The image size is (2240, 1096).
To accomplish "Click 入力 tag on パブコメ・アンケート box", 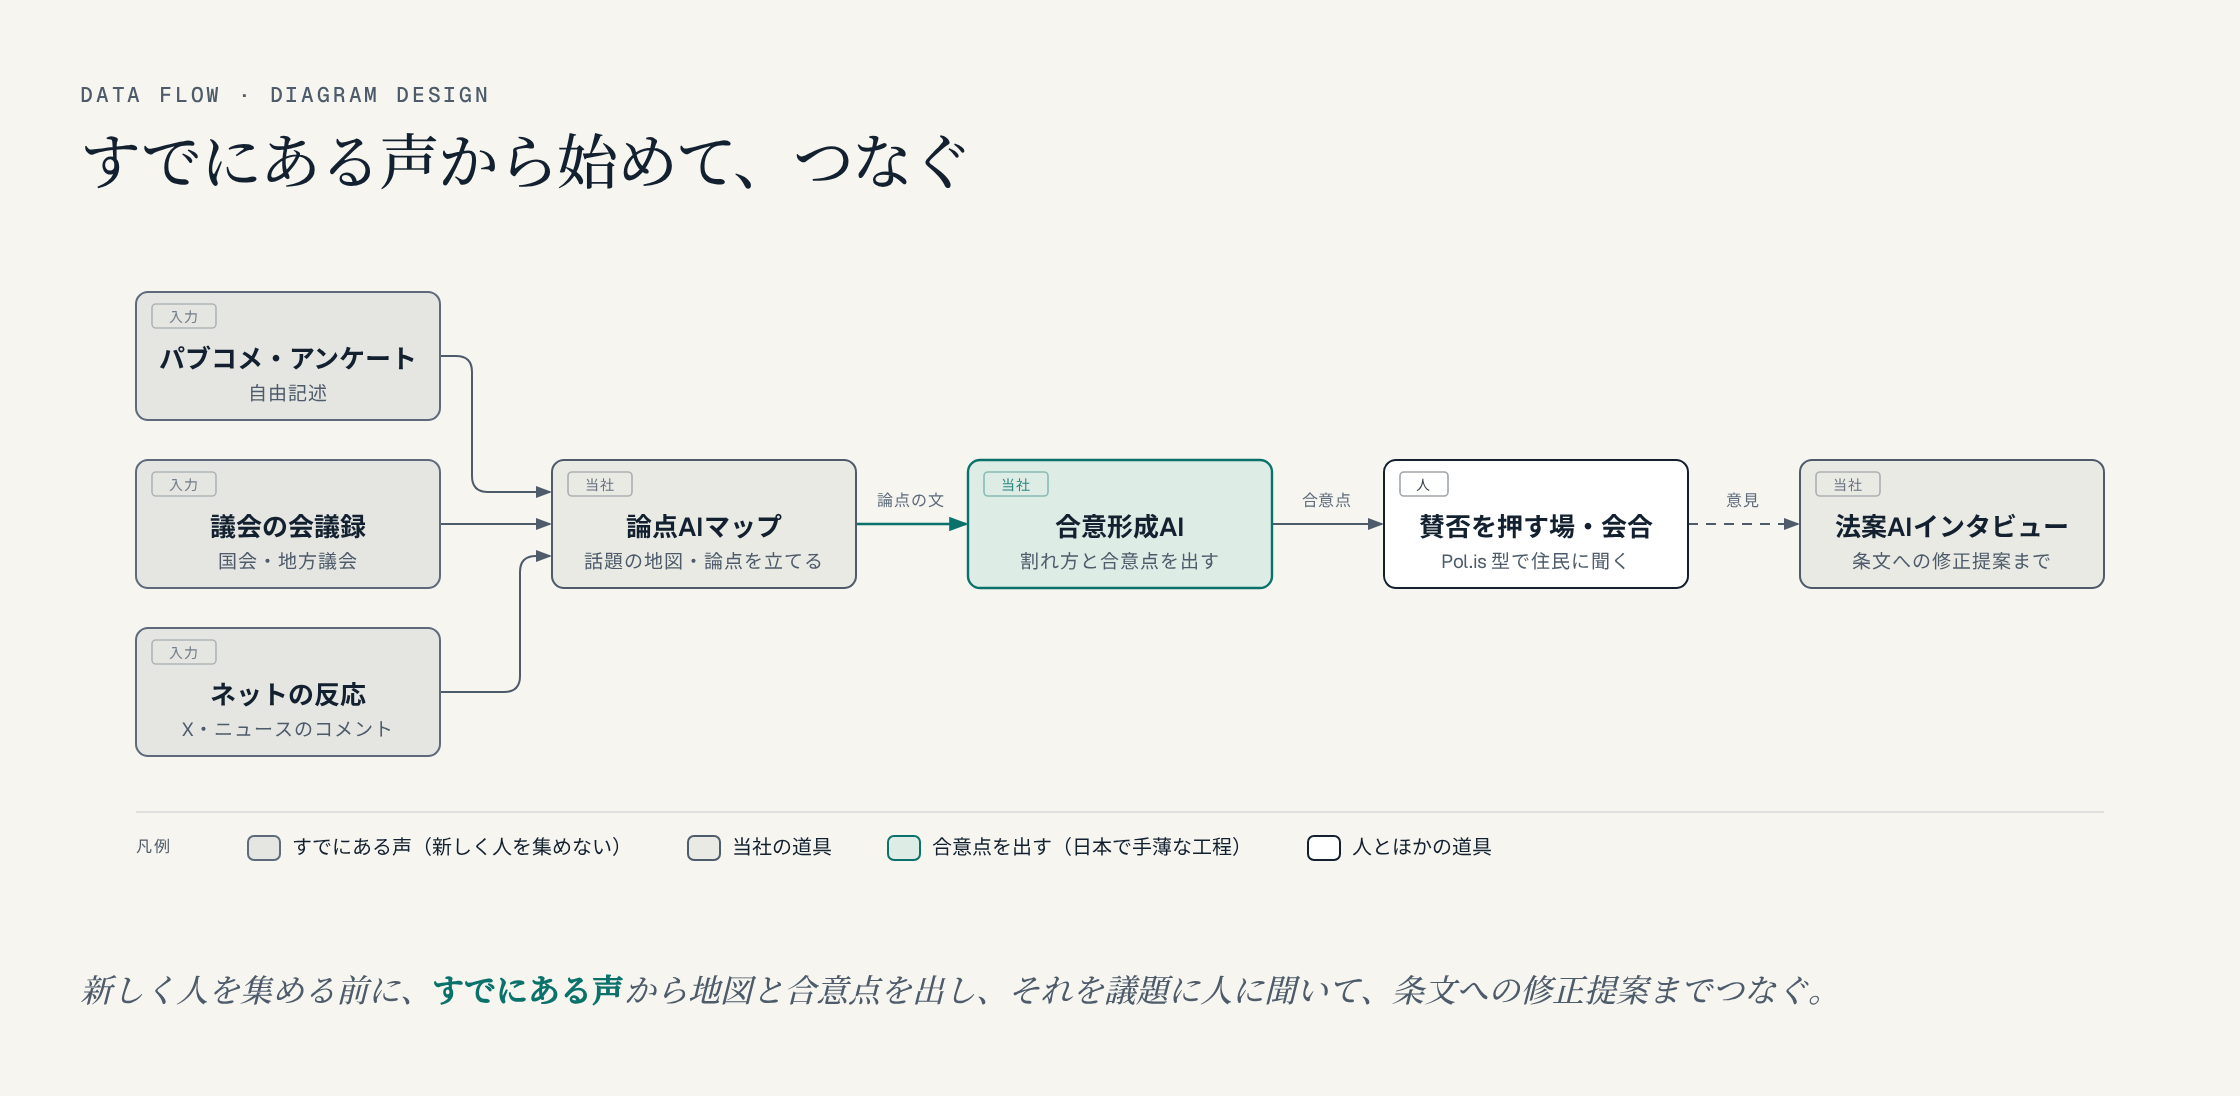I will coord(184,316).
